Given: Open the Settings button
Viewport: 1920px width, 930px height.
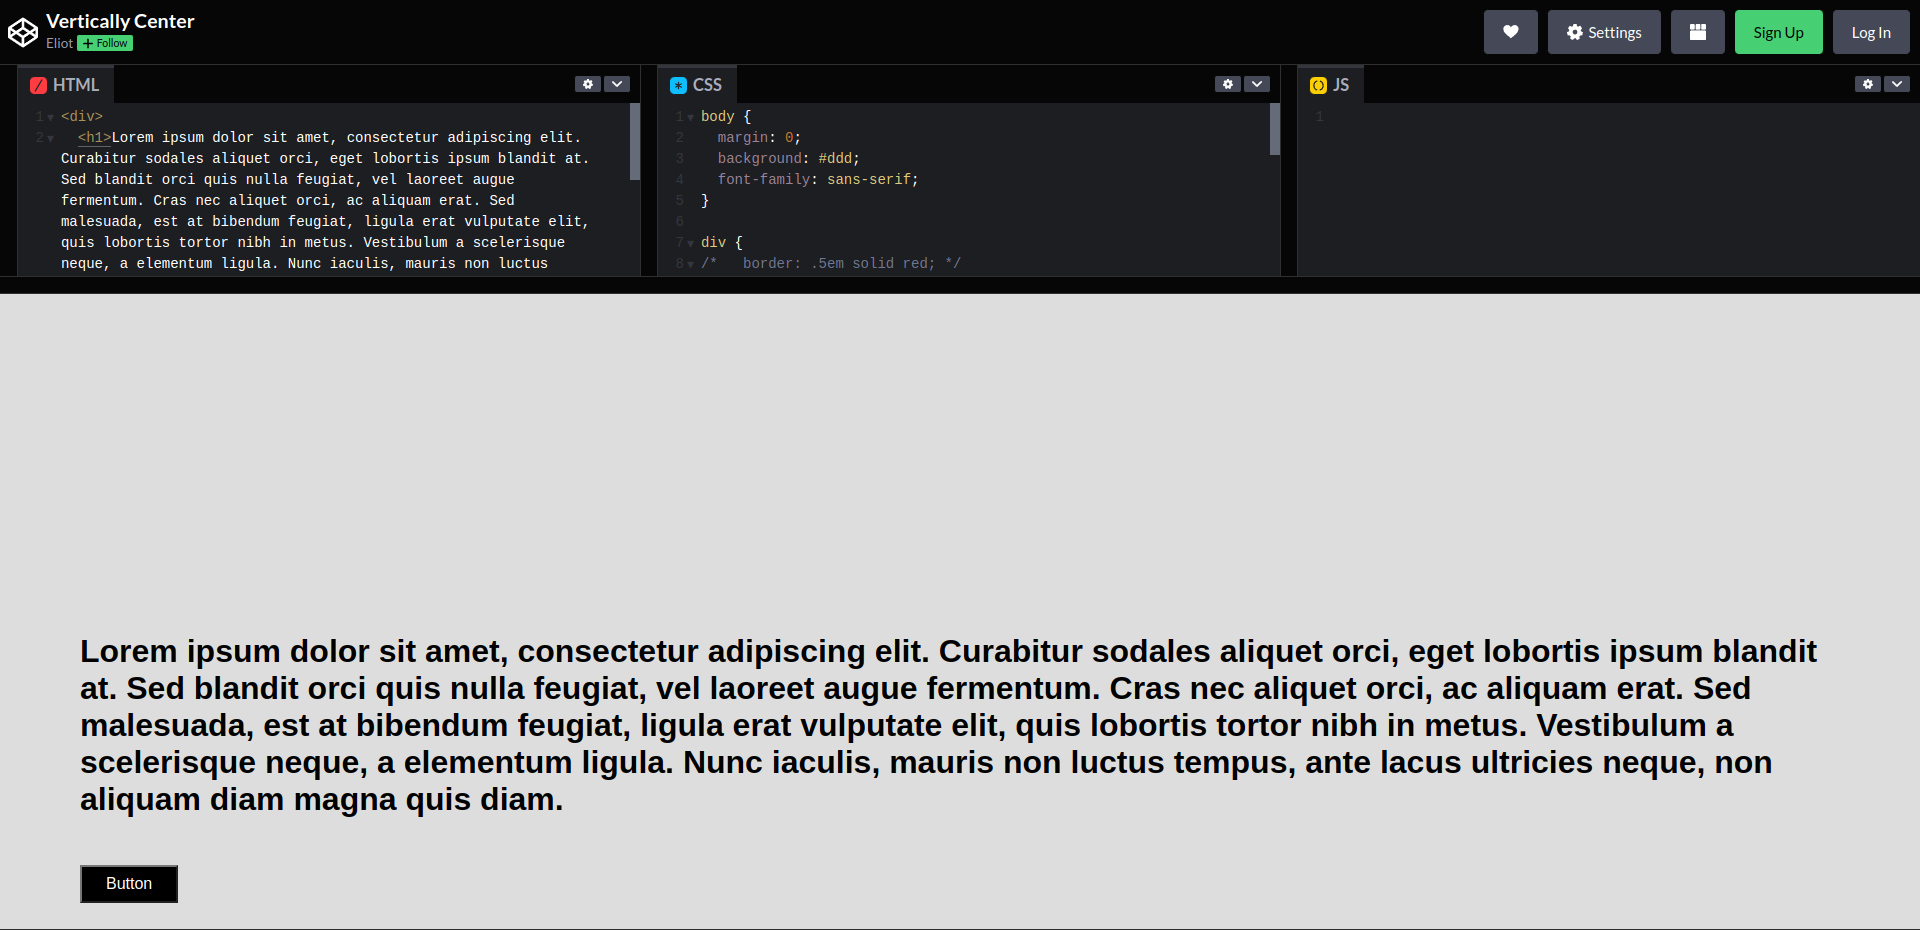Looking at the screenshot, I should (x=1603, y=32).
